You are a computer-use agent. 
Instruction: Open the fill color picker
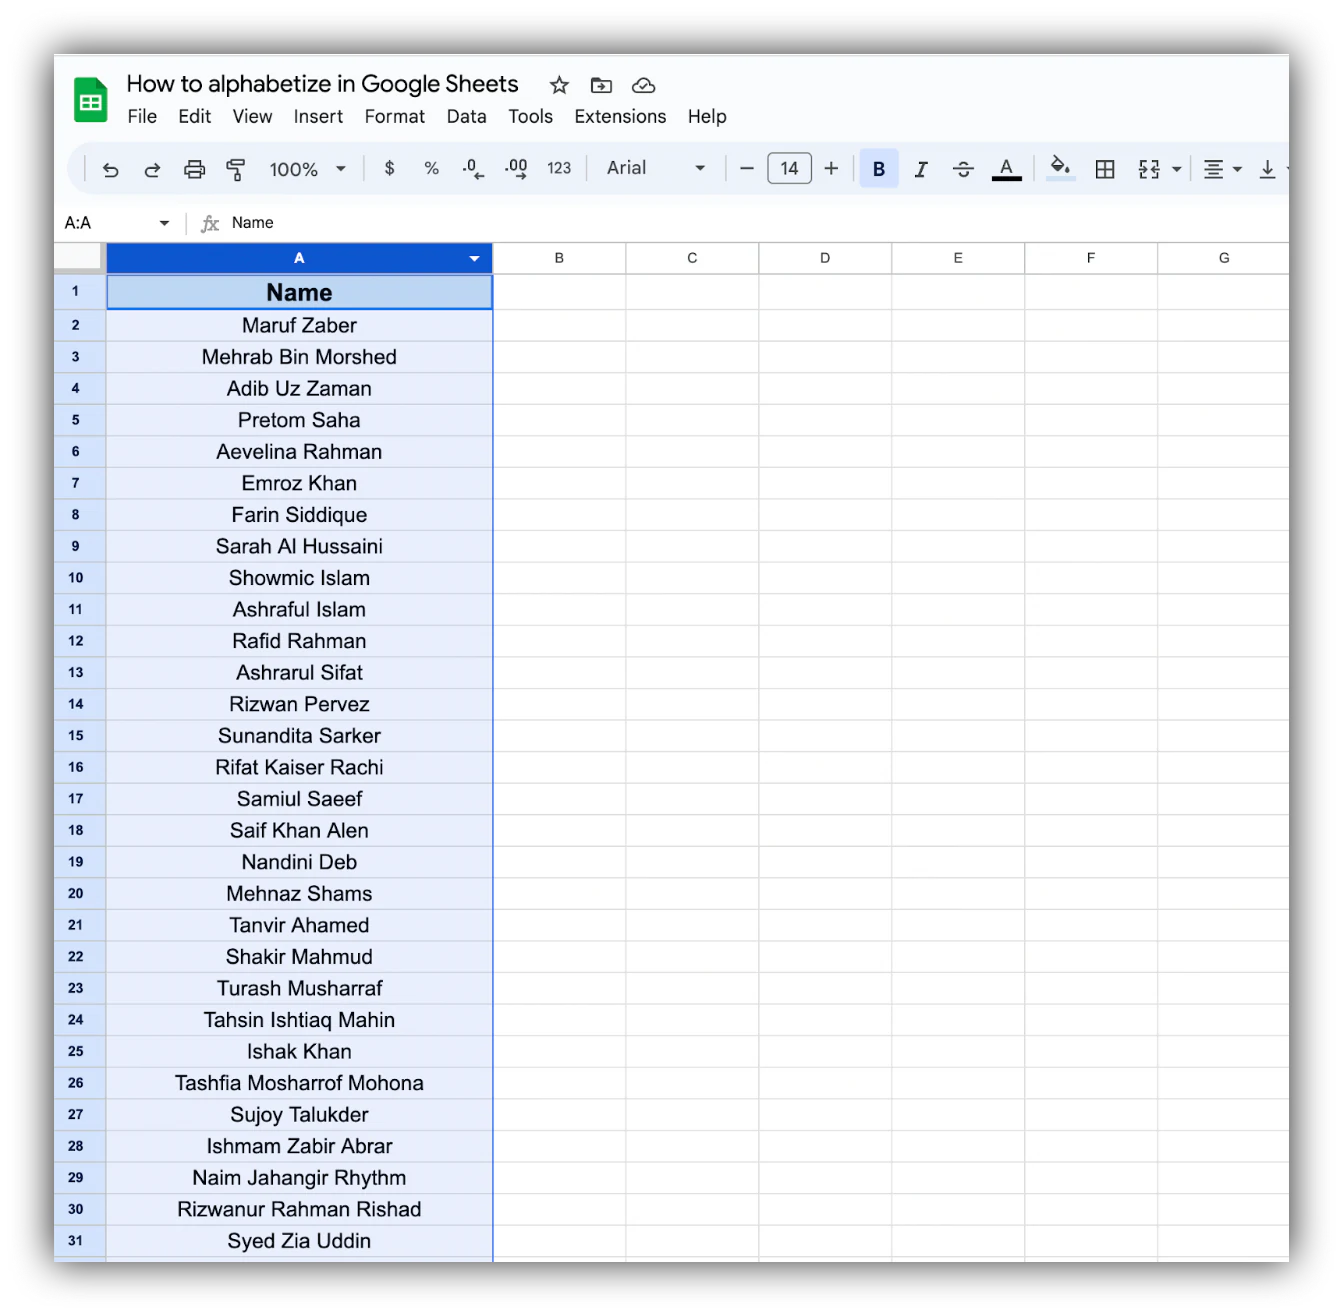point(1060,168)
